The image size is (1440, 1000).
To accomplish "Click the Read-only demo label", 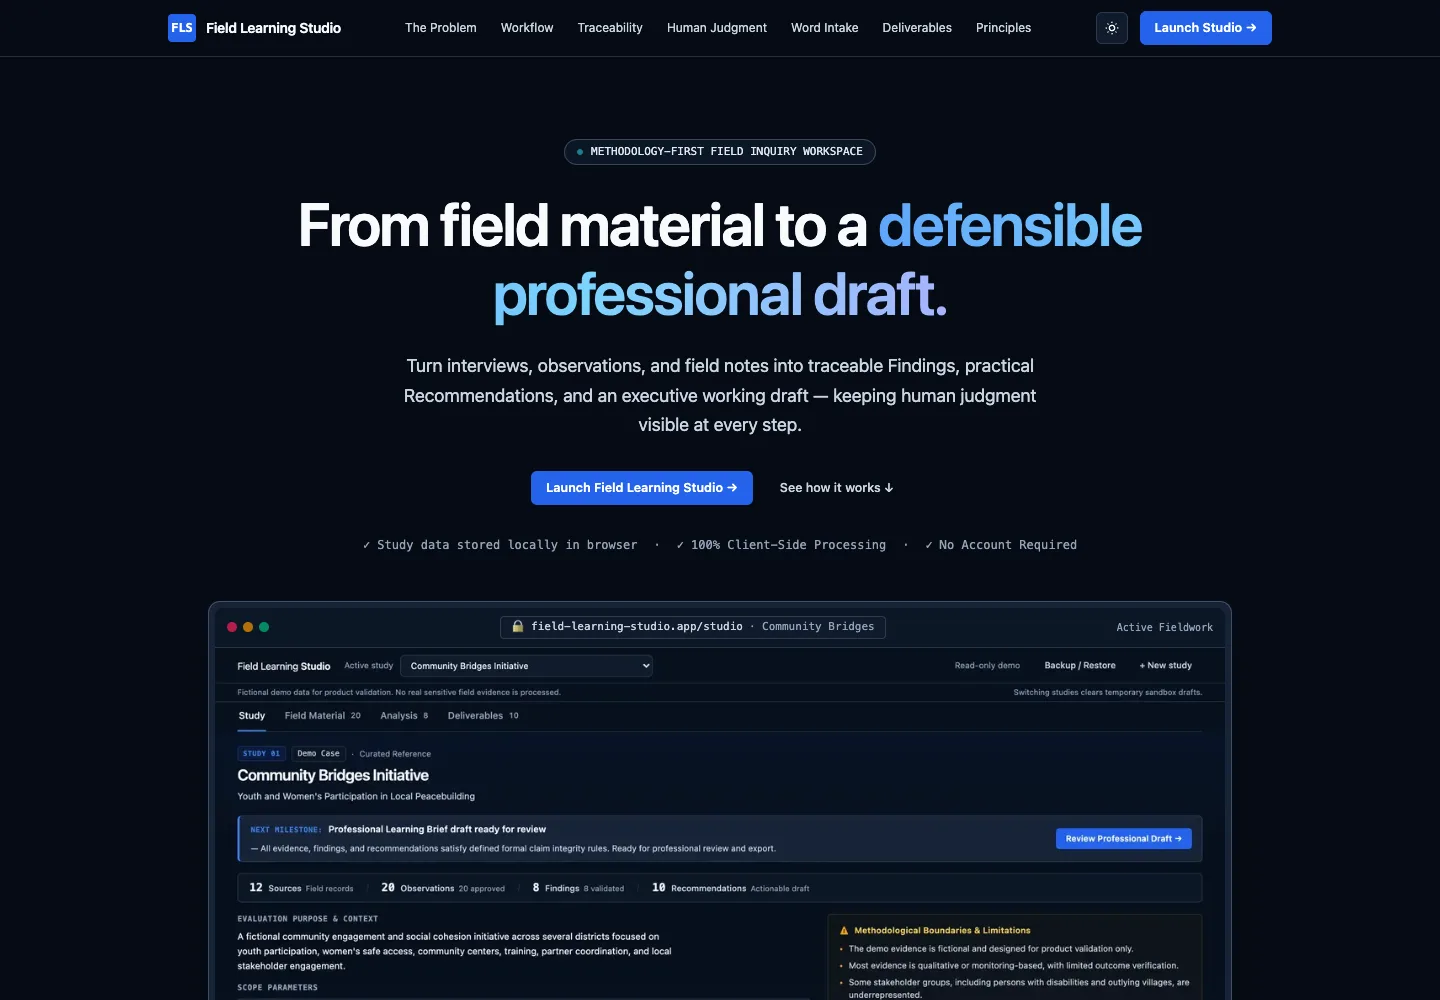I will 987,666.
